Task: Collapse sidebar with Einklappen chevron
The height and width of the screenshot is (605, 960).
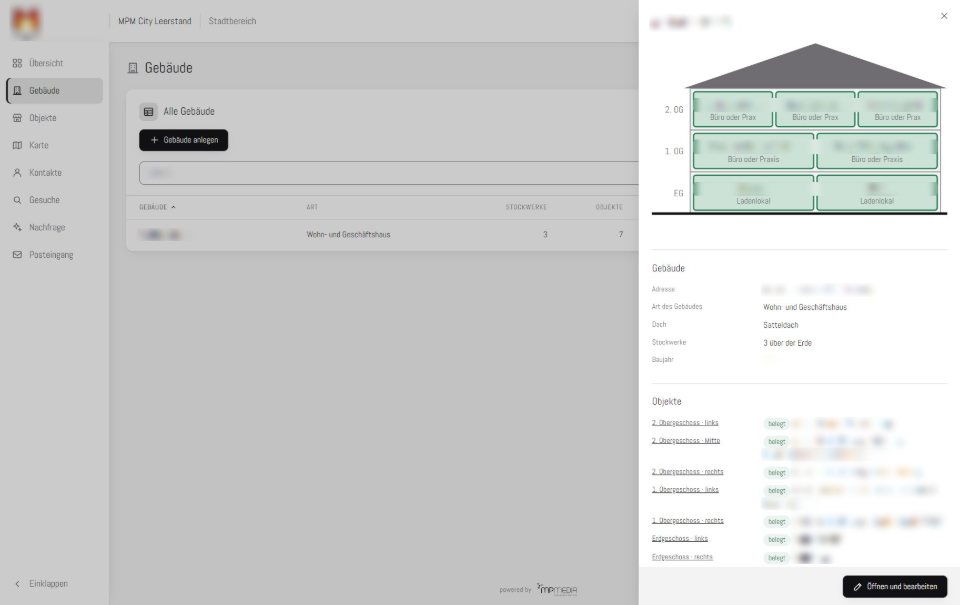Action: 17,584
